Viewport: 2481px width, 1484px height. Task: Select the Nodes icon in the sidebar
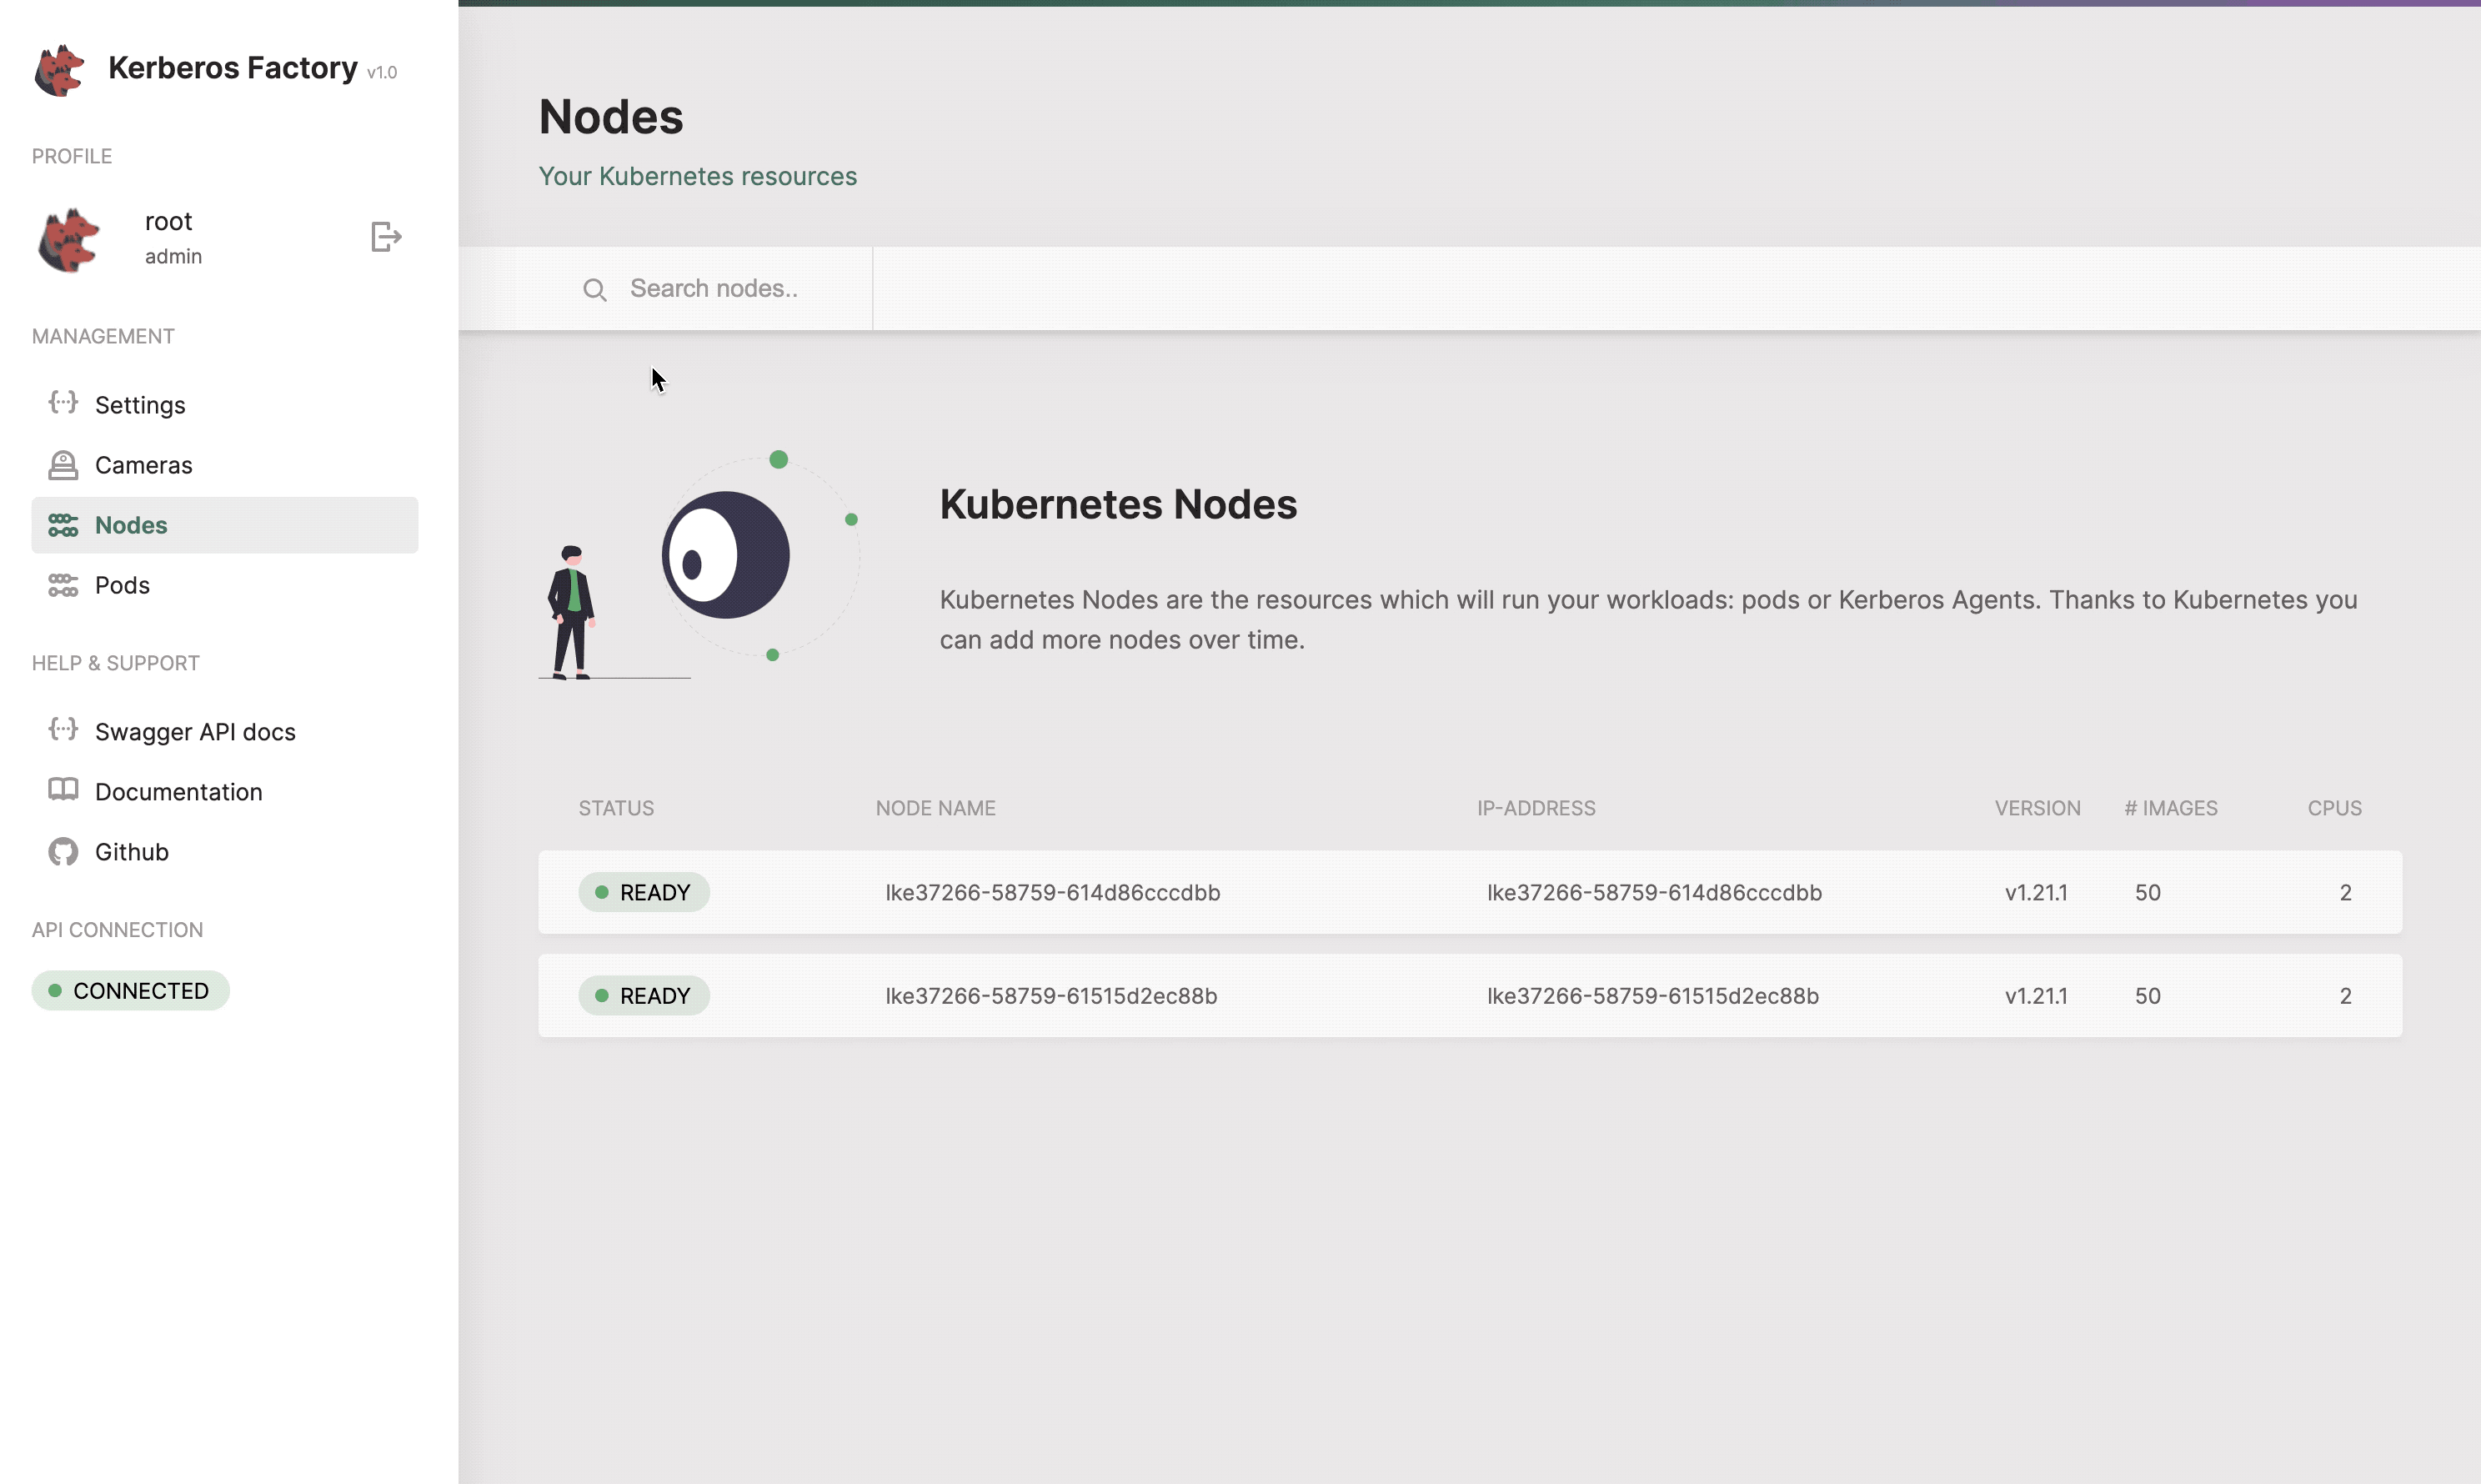pyautogui.click(x=63, y=525)
